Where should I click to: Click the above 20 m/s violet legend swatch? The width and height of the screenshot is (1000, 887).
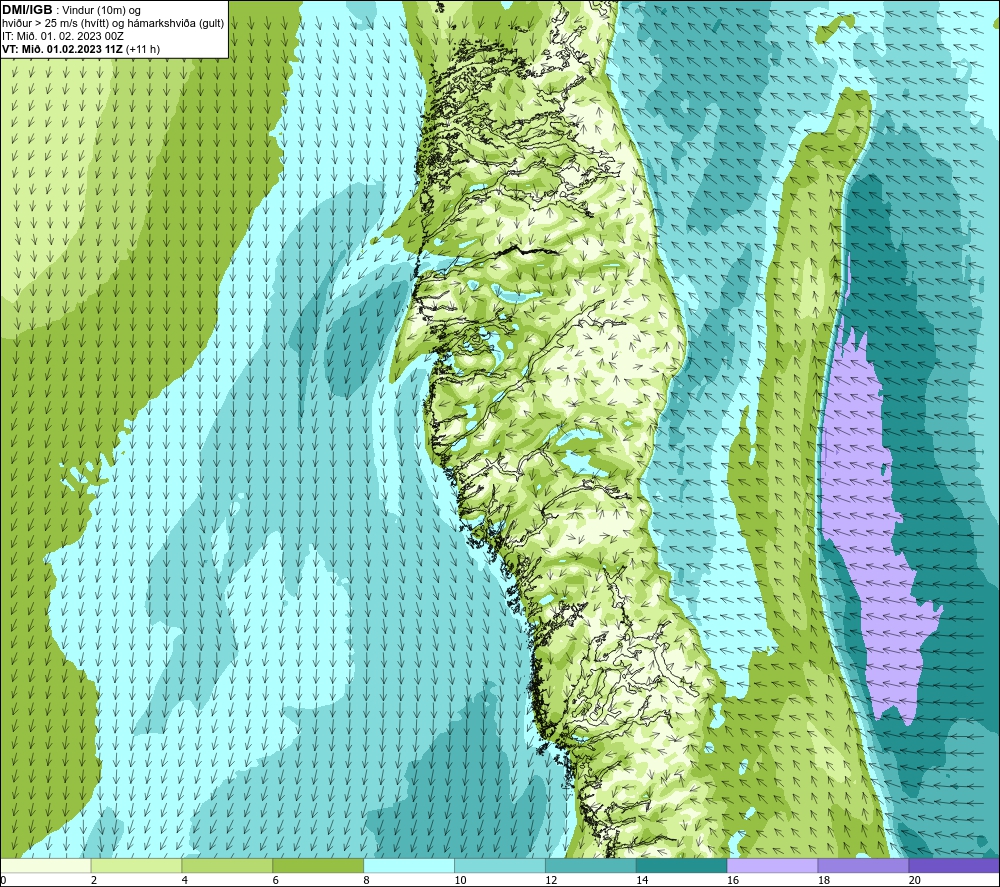coord(954,865)
